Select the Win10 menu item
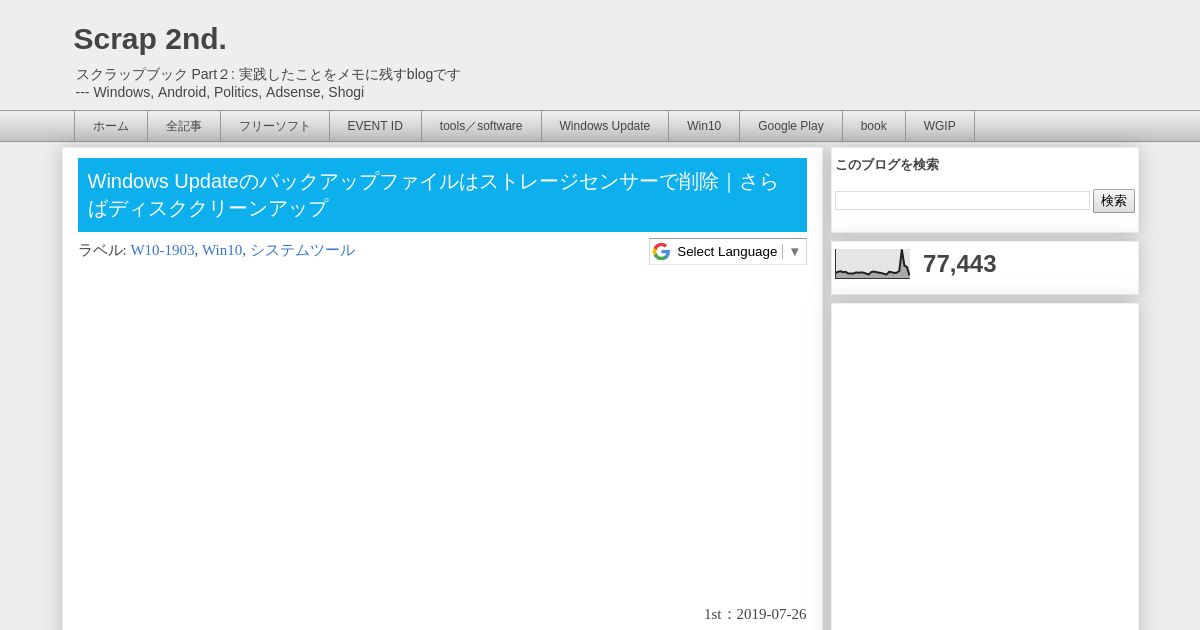This screenshot has height=630, width=1200. pos(704,126)
